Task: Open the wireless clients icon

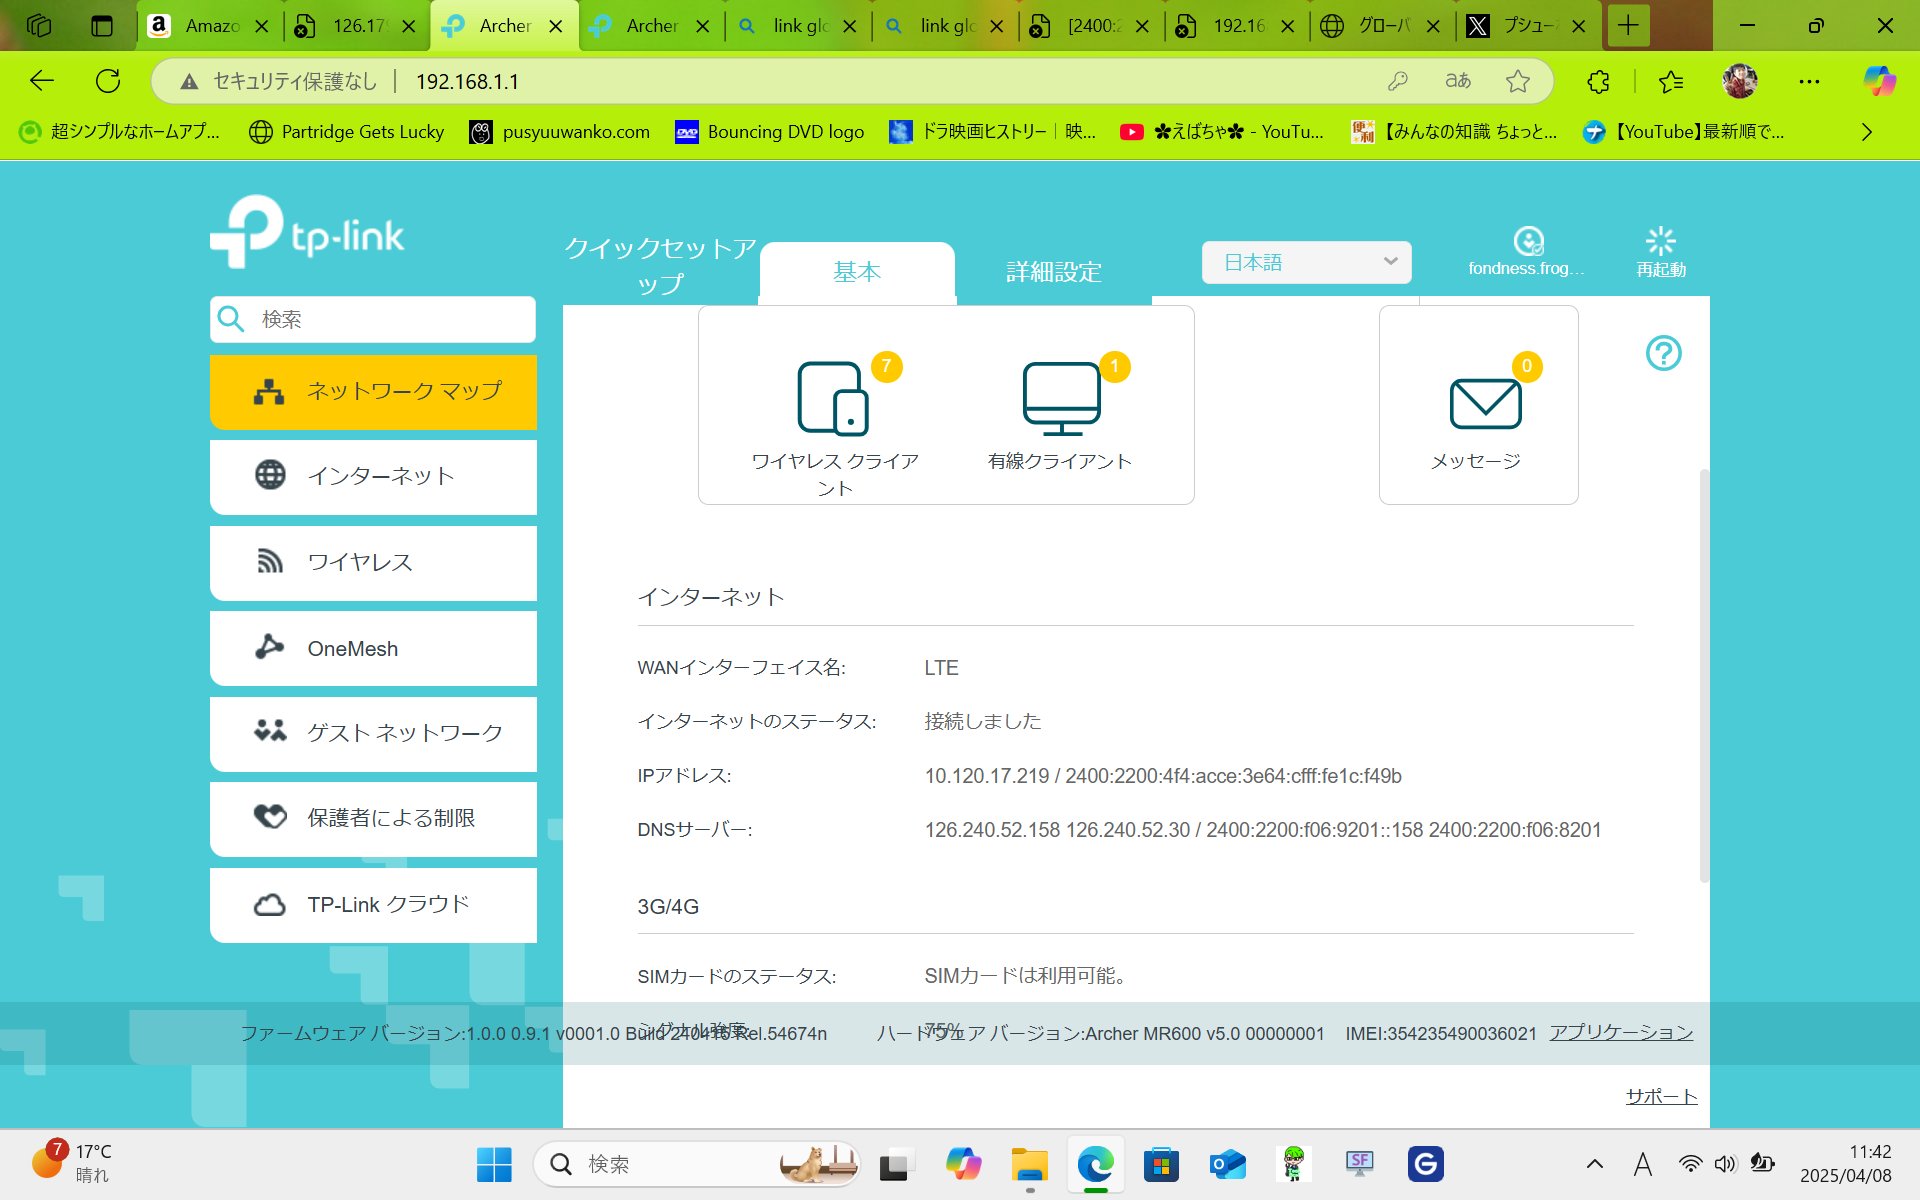Action: [832, 399]
